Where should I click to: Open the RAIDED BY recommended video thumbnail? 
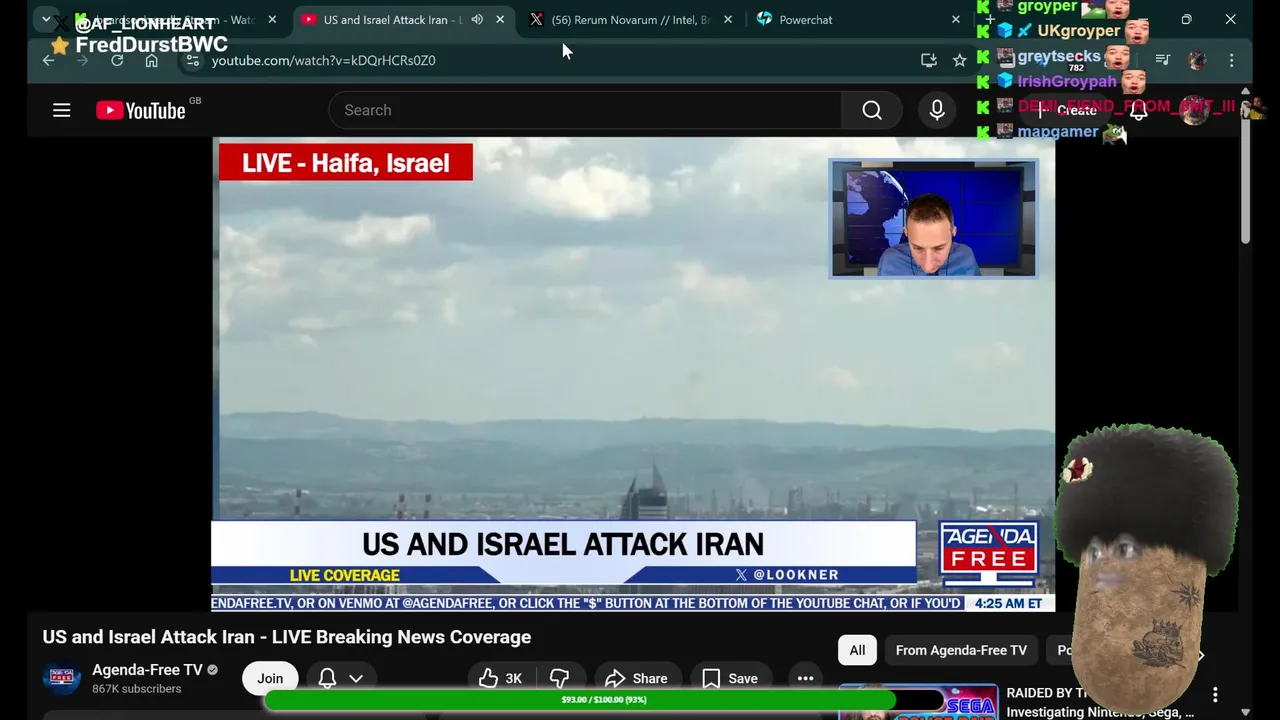pos(918,701)
